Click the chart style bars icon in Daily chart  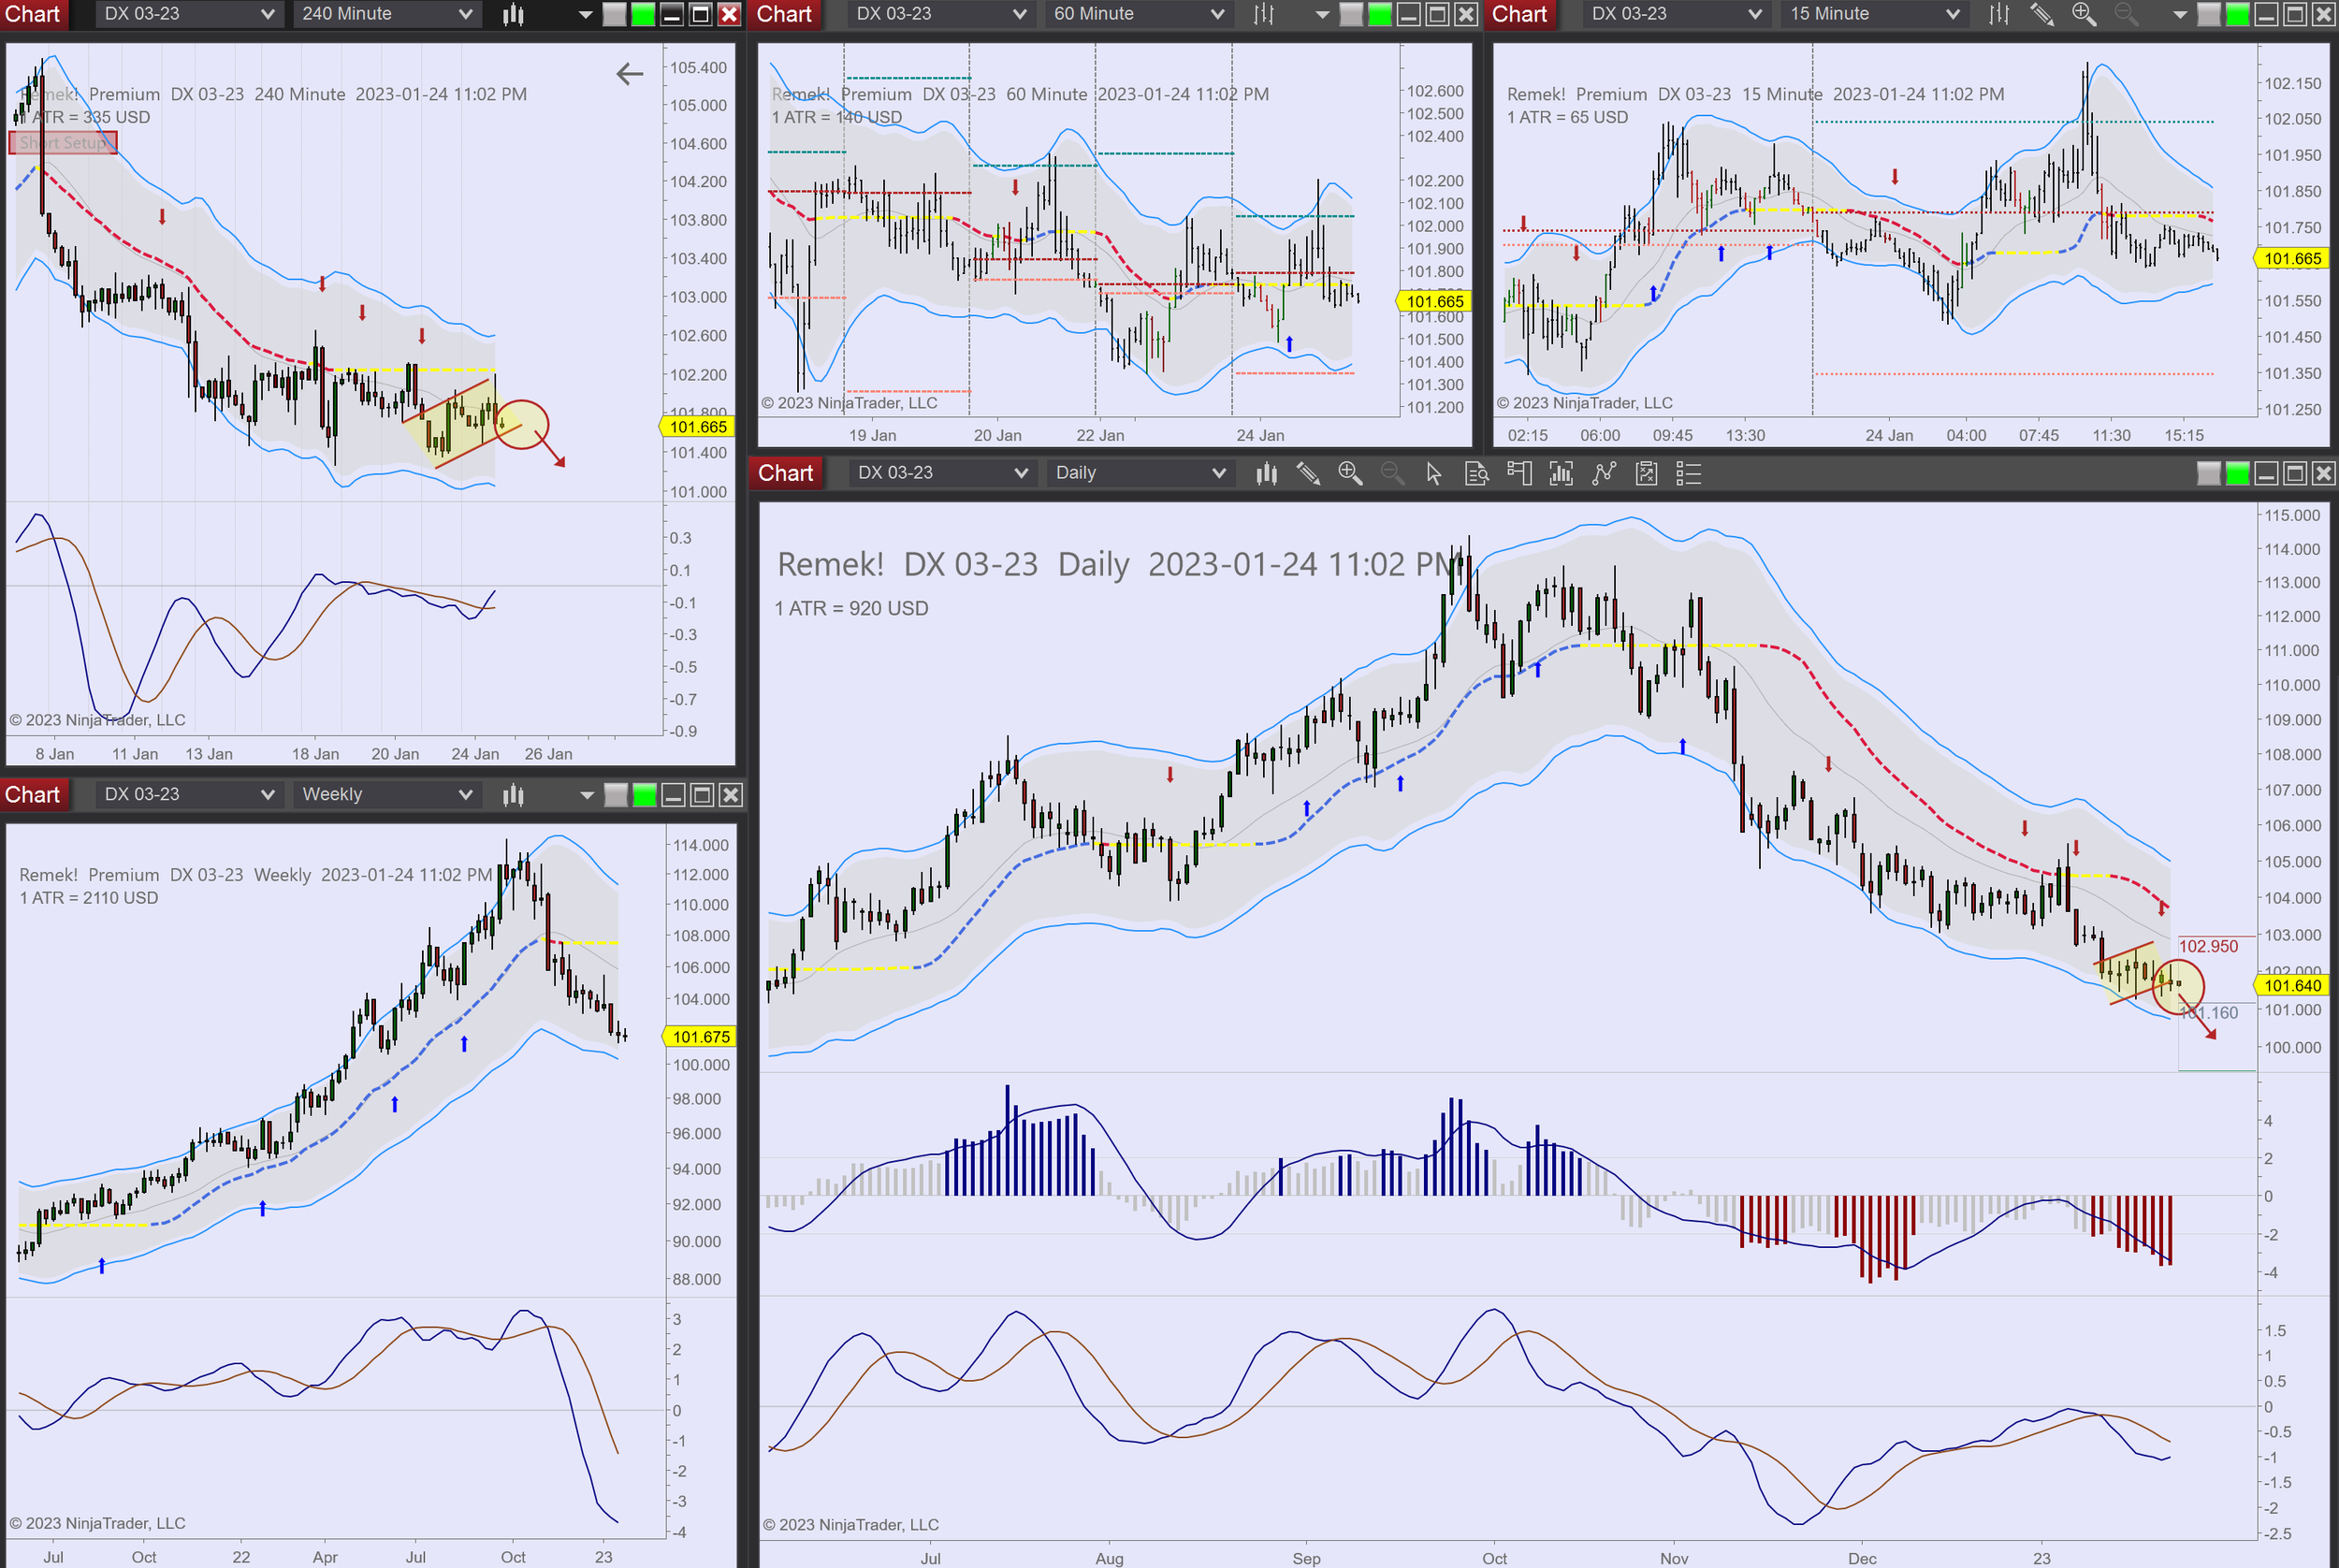pos(1266,473)
